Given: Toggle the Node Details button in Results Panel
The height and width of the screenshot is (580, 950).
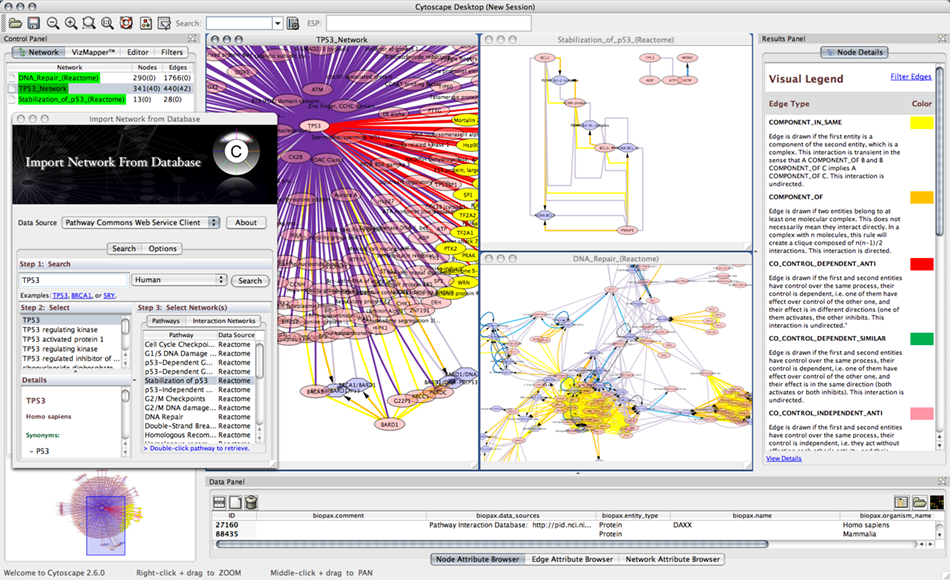Looking at the screenshot, I should (x=852, y=52).
